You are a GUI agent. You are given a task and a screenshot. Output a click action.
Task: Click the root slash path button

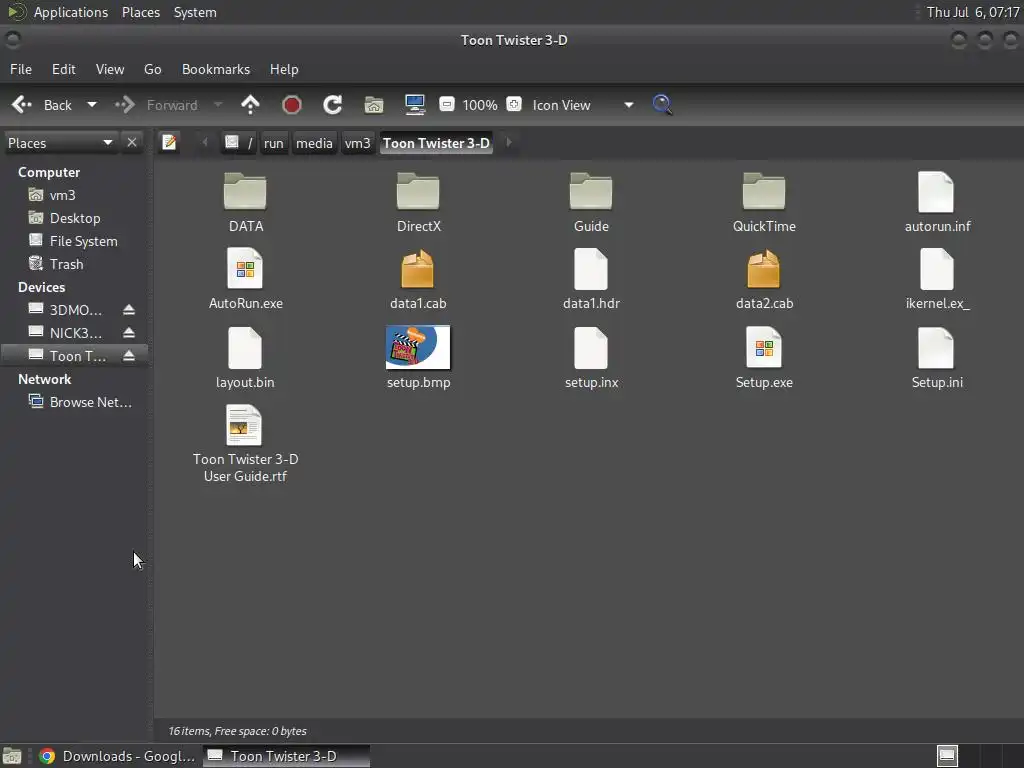point(239,143)
